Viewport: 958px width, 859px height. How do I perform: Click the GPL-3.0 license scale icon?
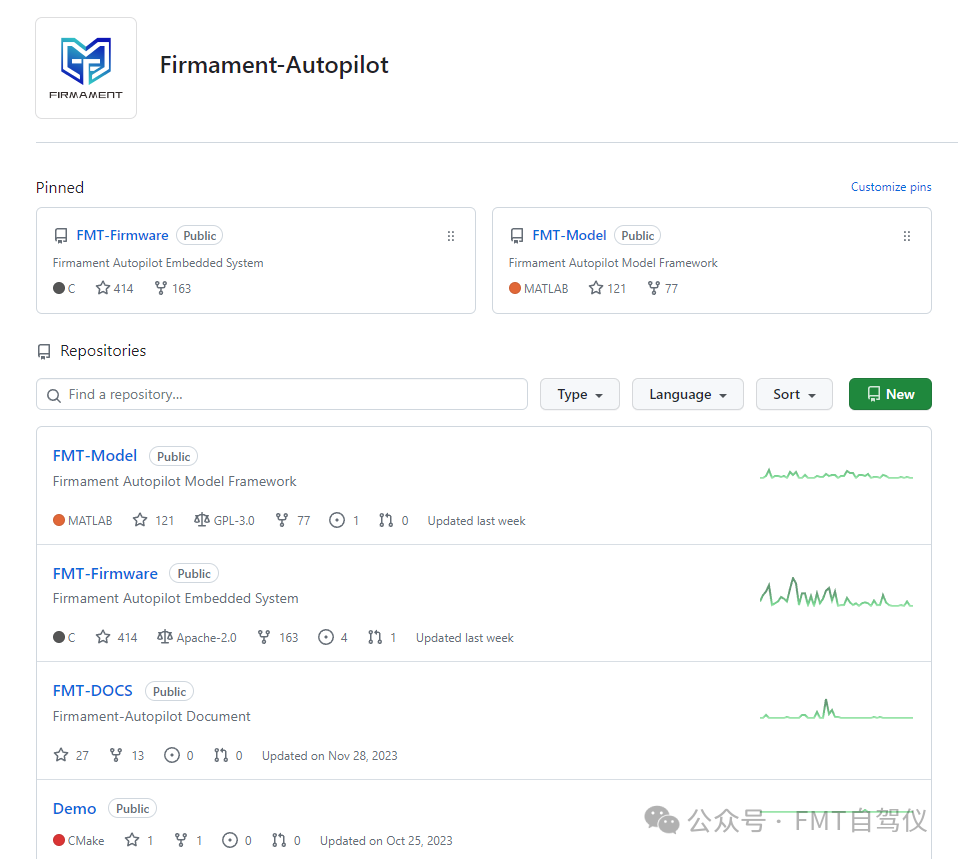coord(201,520)
